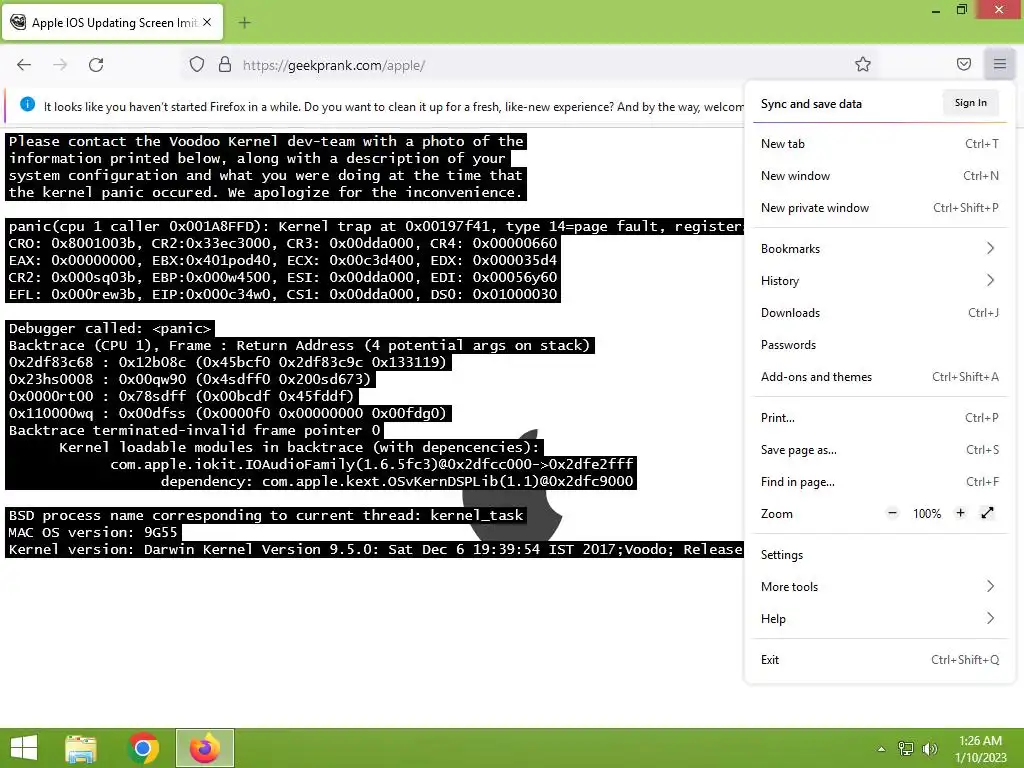Open the network tray icon
1024x768 pixels.
tap(906, 749)
